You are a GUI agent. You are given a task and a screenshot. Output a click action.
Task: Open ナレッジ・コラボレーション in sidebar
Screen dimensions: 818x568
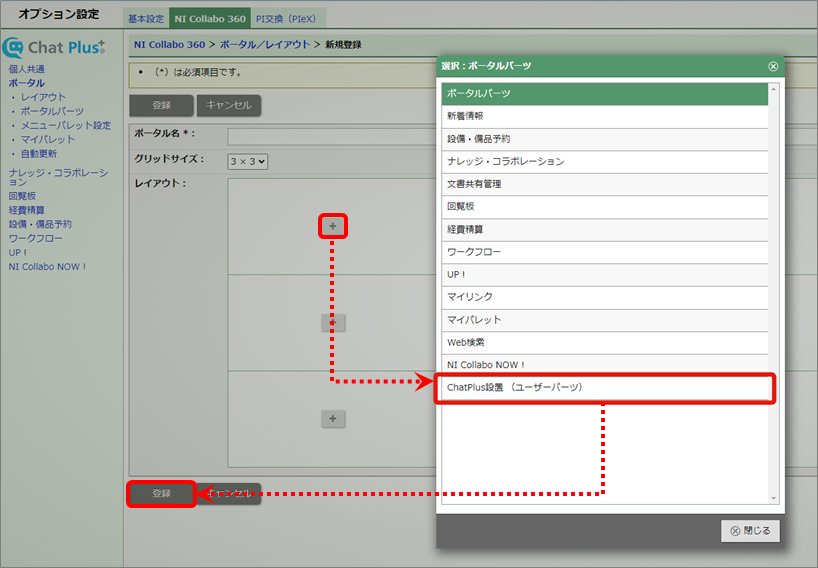click(58, 177)
